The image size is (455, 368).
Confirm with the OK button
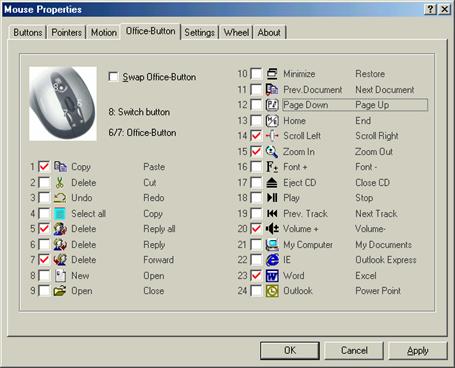point(290,350)
